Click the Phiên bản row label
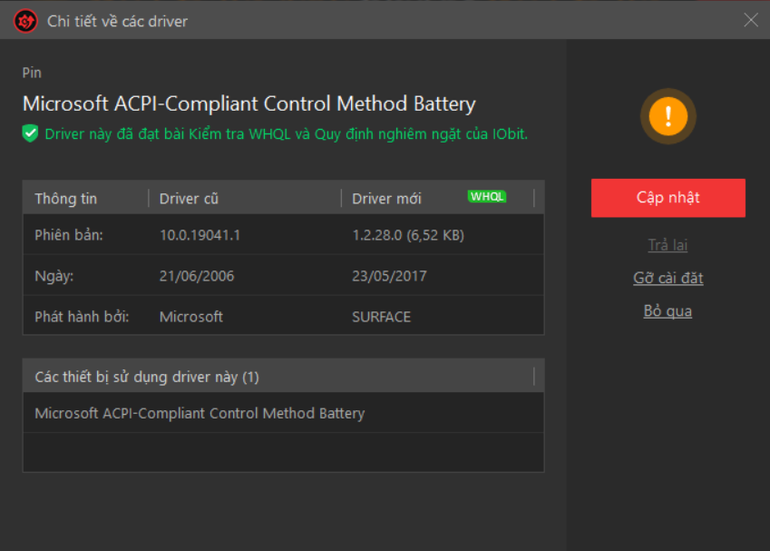Screen dimensions: 770x551 pyautogui.click(x=69, y=235)
